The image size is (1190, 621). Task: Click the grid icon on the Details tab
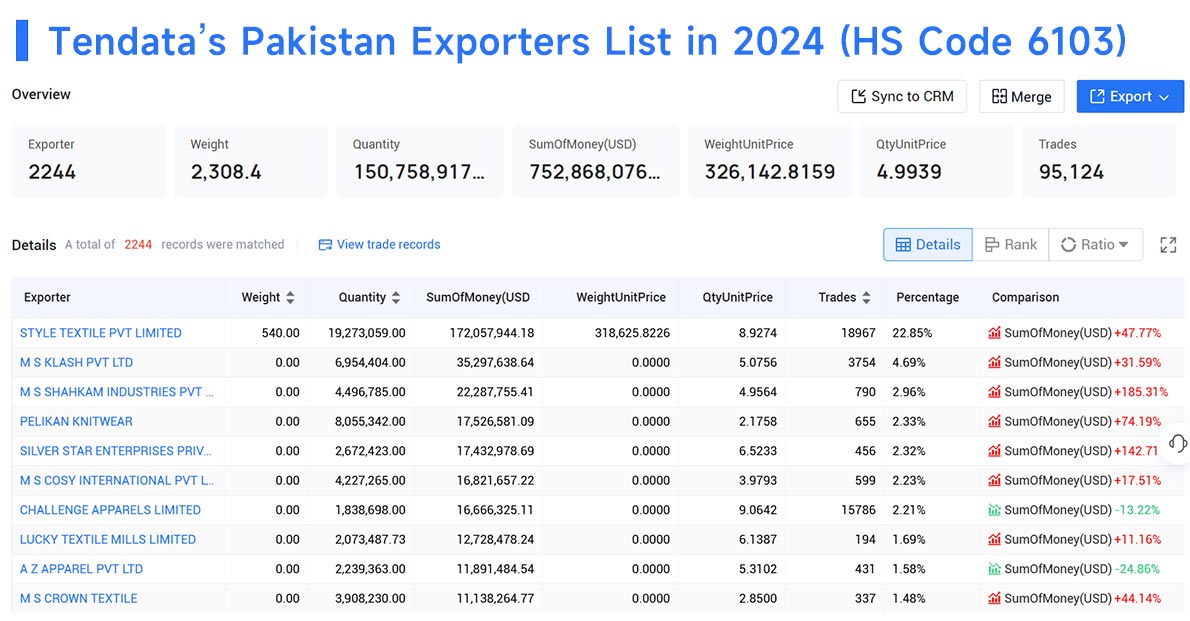(903, 244)
